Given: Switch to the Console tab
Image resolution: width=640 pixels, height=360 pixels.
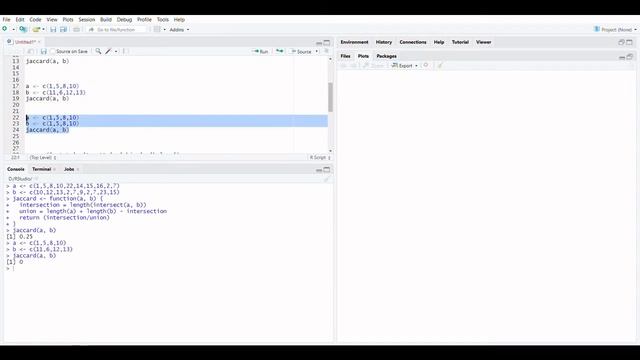Looking at the screenshot, I should [x=16, y=169].
